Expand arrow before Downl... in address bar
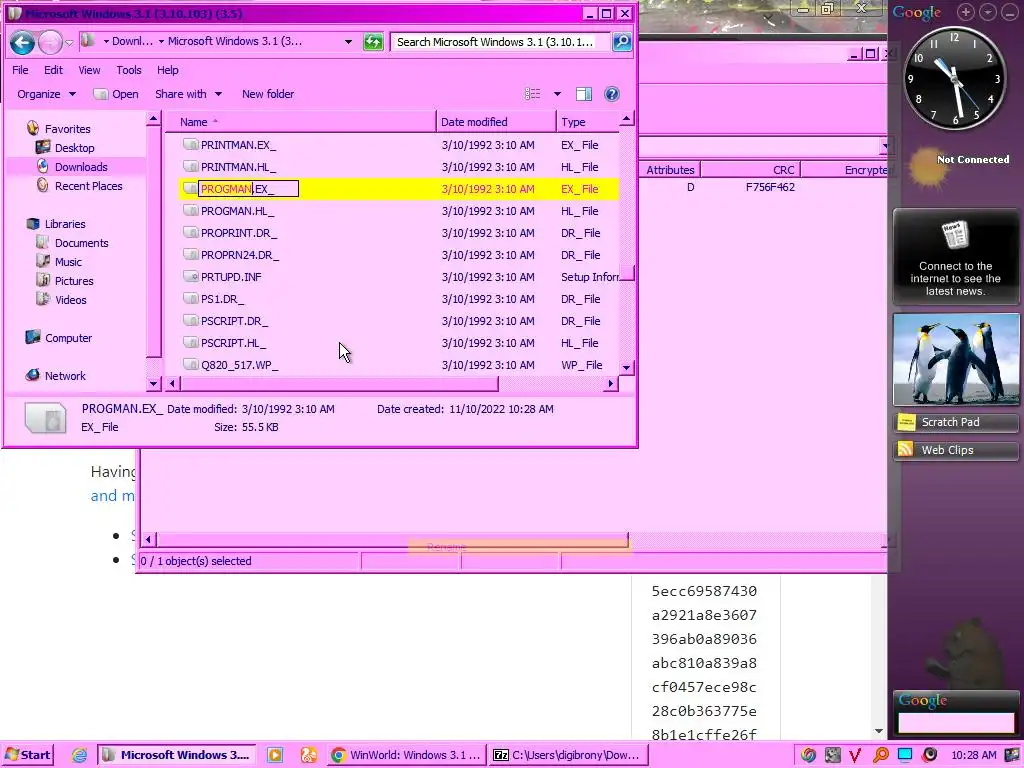 point(106,42)
